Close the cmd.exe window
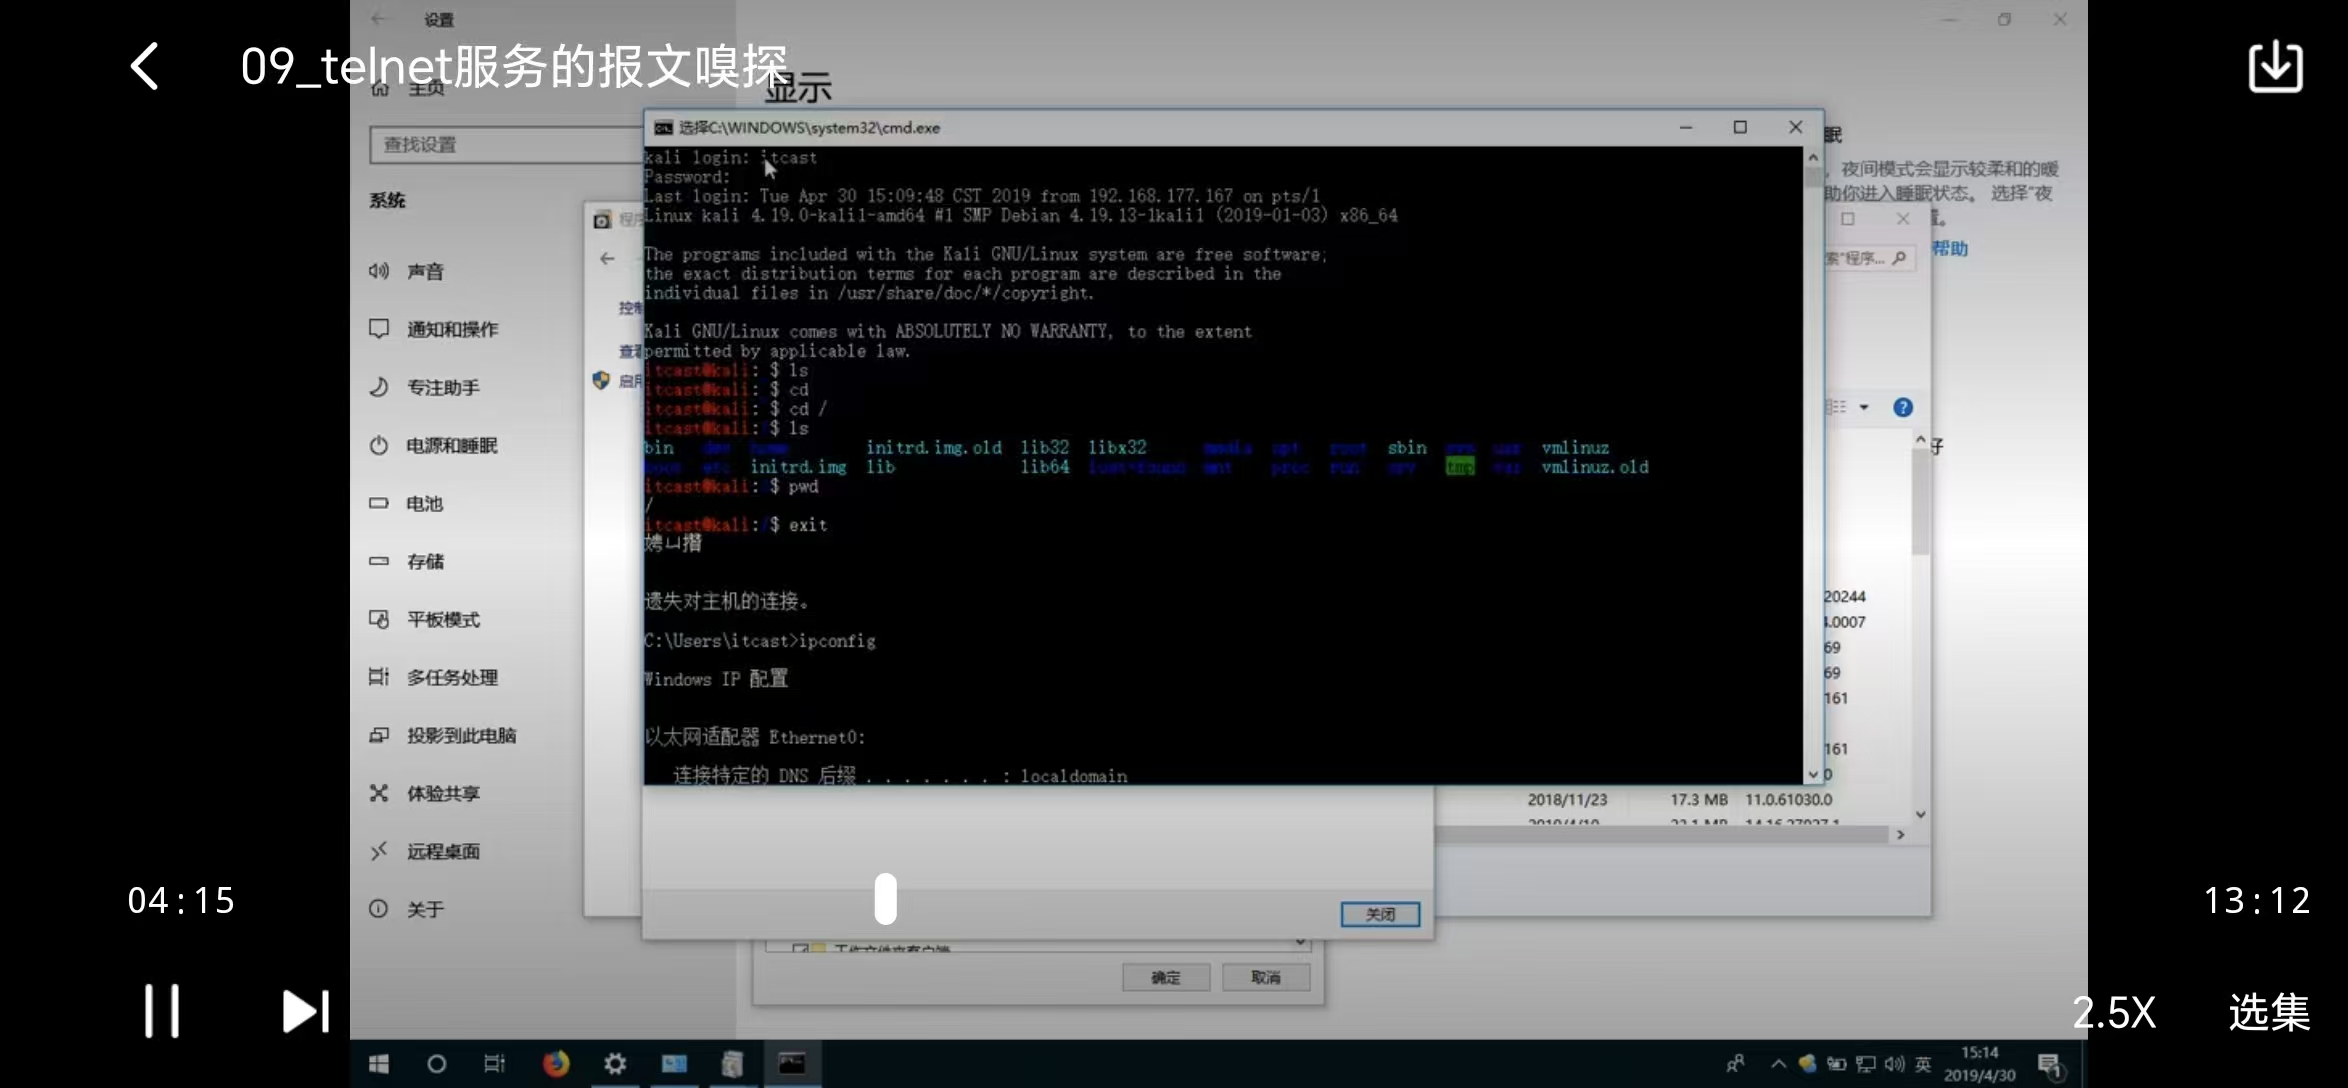Viewport: 2348px width, 1088px height. tap(1795, 127)
